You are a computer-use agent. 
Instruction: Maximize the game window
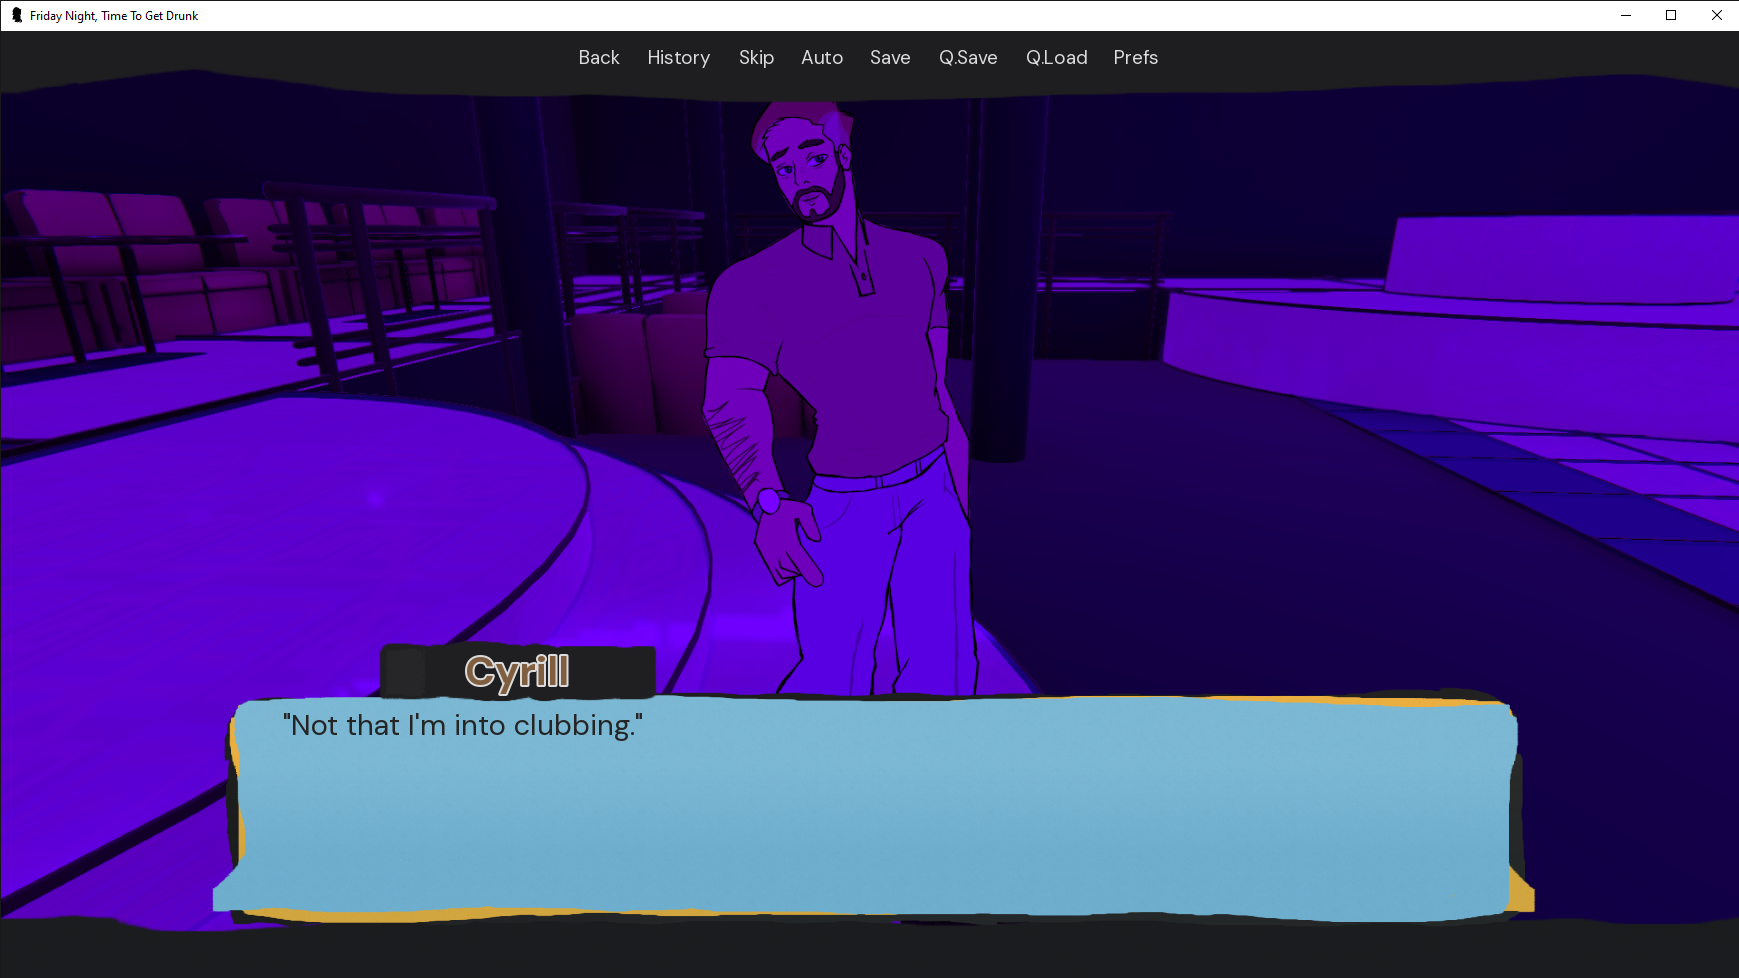pyautogui.click(x=1671, y=15)
